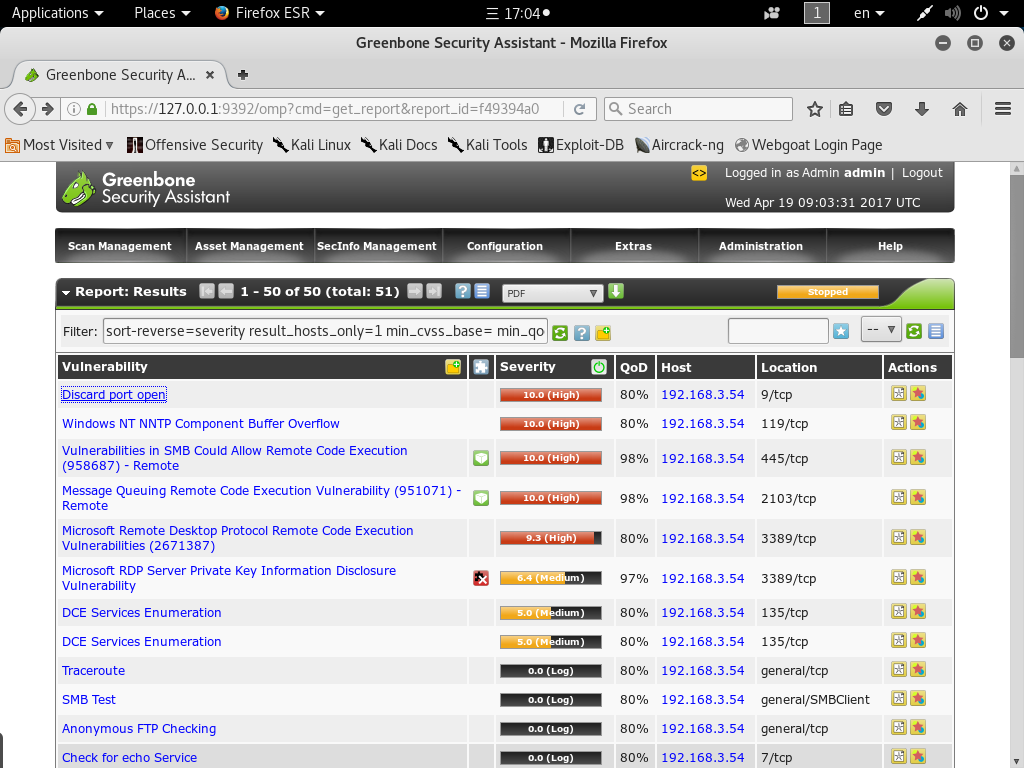Image resolution: width=1024 pixels, height=768 pixels.
Task: Open the Discard port open vulnerability
Action: point(114,394)
